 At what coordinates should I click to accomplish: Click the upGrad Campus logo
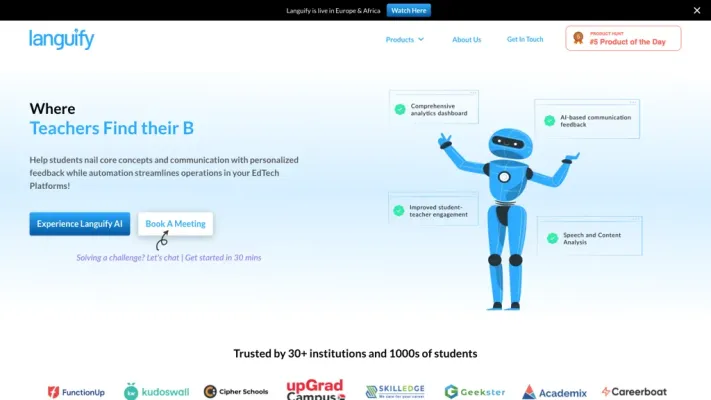[x=316, y=389]
